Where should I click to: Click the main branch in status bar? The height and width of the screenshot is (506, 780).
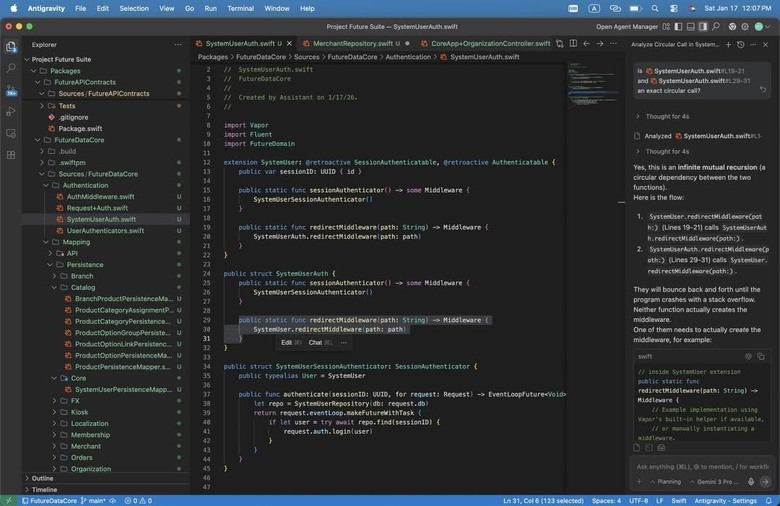click(x=95, y=501)
